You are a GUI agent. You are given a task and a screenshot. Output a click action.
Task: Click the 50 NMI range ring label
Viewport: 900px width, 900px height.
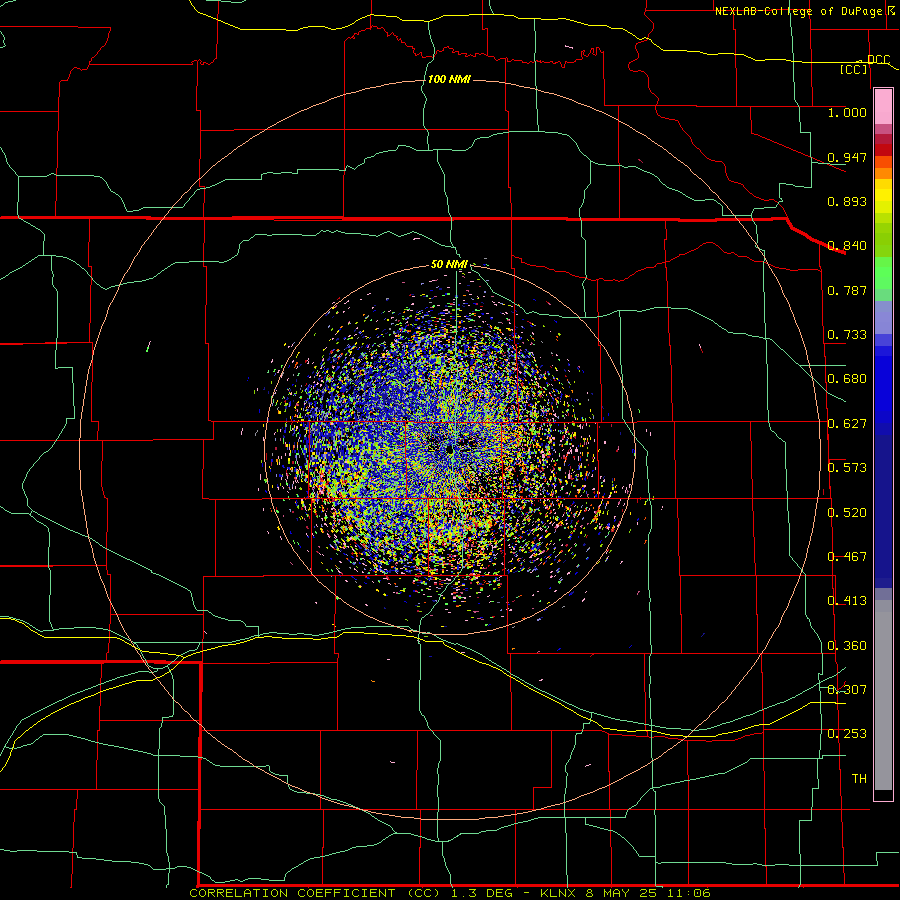click(x=449, y=264)
